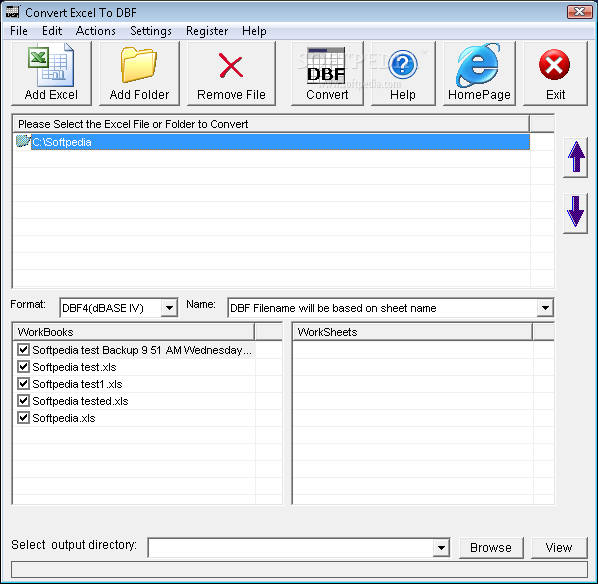Click the Add Excel toolbar icon
This screenshot has height=584, width=598.
(51, 66)
